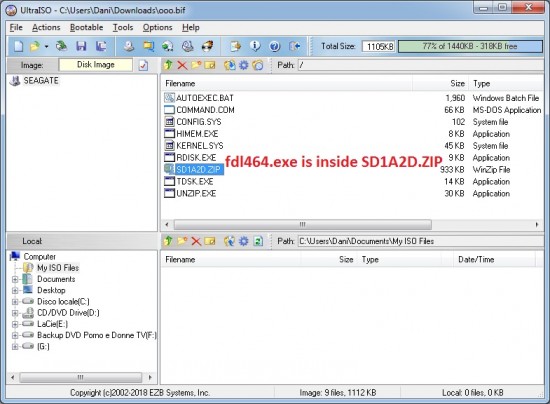
Task: Click blue gear icon in Local pane toolbar
Action: coord(243,241)
